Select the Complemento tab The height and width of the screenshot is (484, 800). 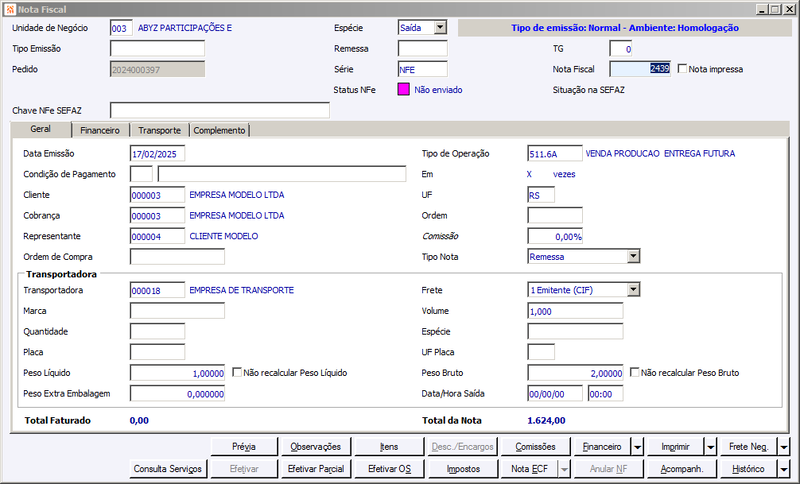point(219,131)
